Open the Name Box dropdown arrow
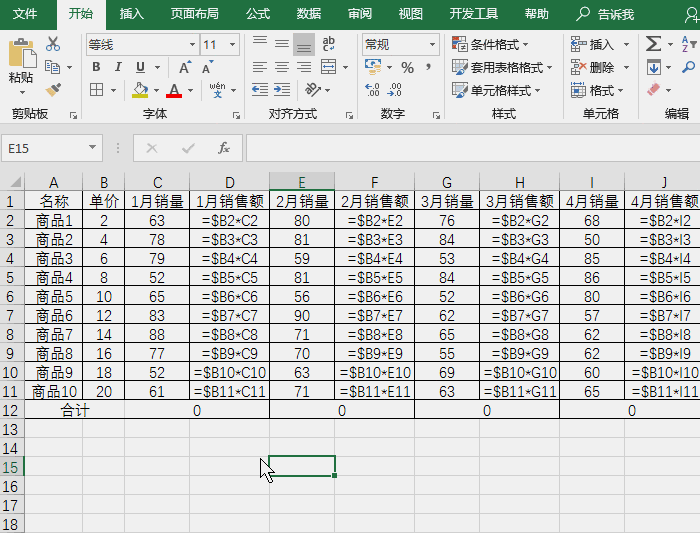The image size is (700, 533). click(x=92, y=147)
